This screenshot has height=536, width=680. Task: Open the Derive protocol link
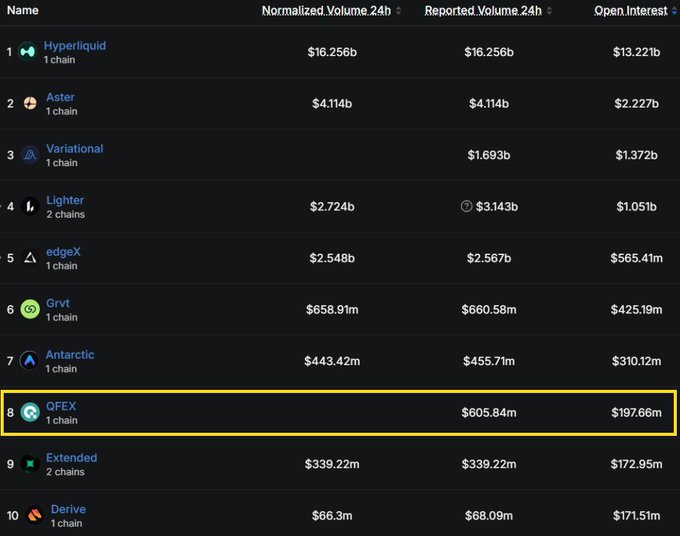(68, 509)
